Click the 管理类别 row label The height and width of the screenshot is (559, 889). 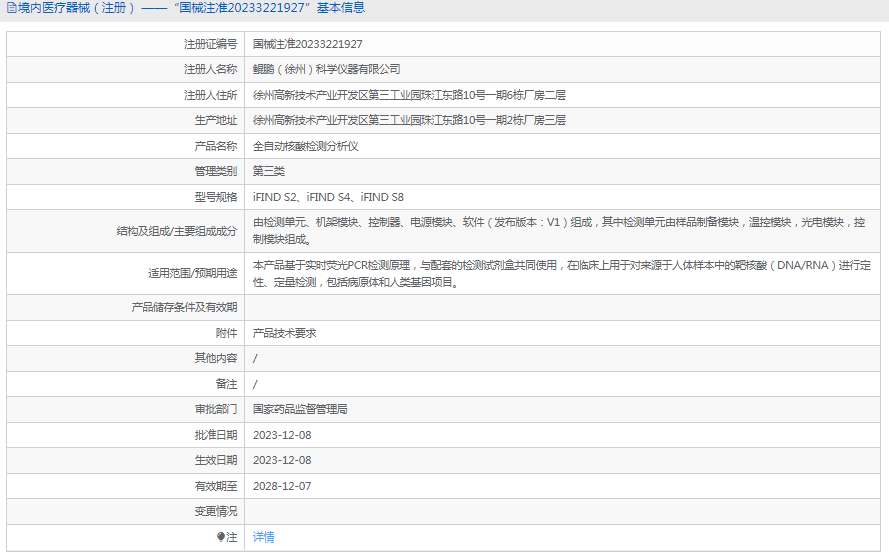[x=216, y=171]
